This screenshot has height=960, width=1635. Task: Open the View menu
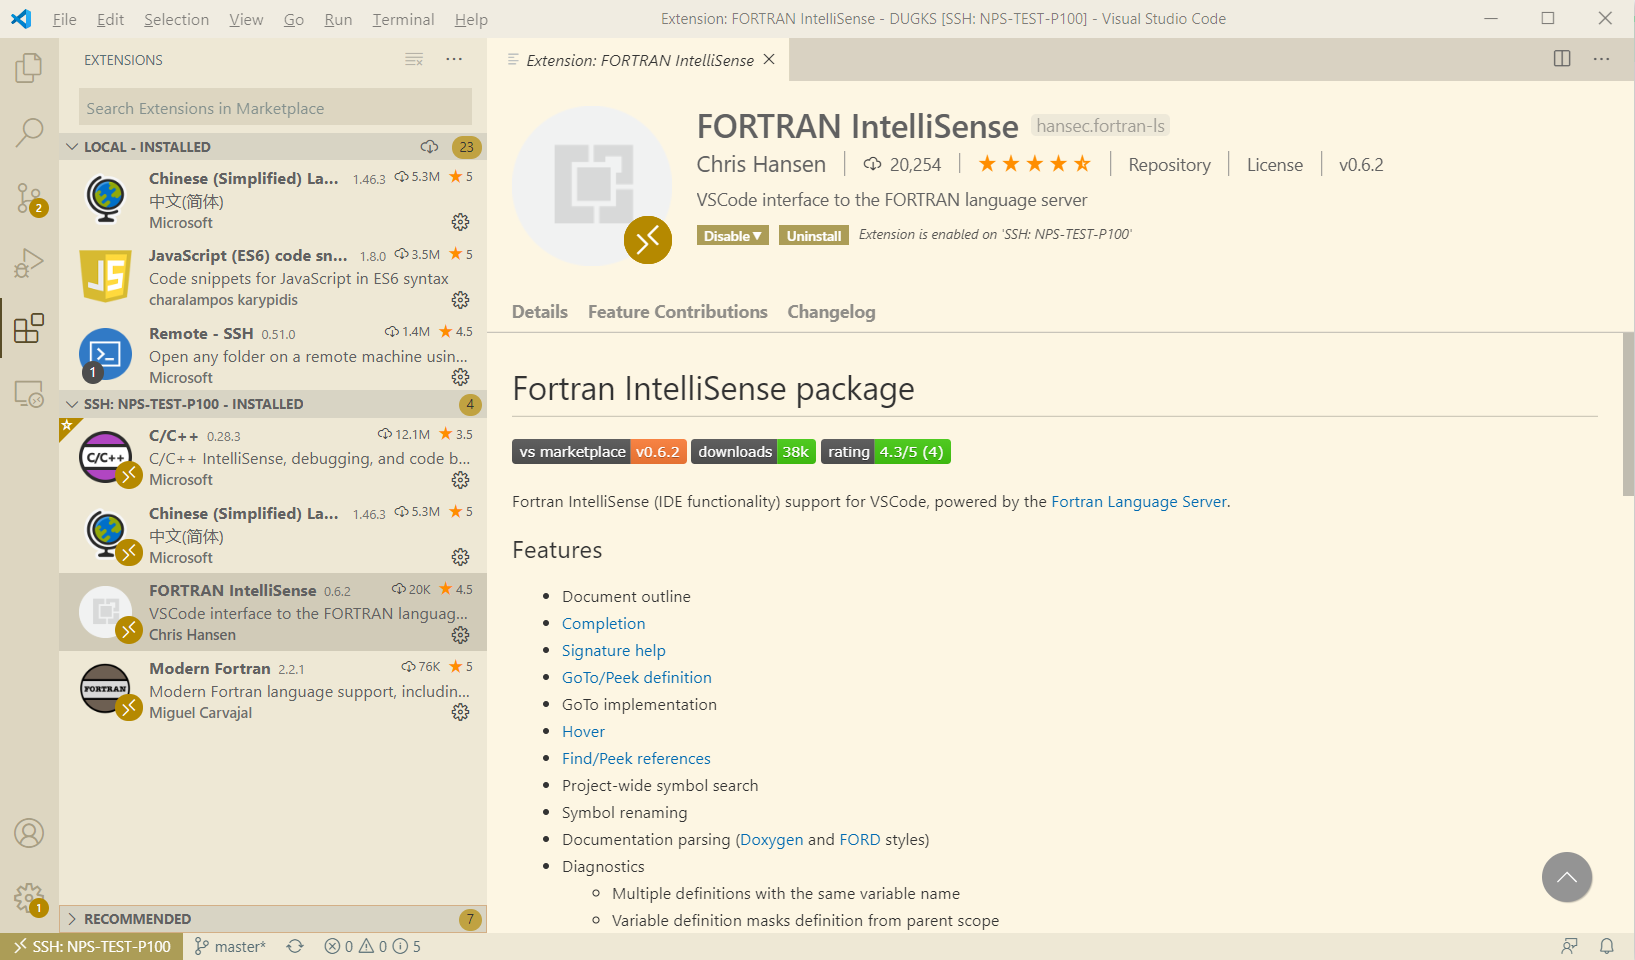246,19
